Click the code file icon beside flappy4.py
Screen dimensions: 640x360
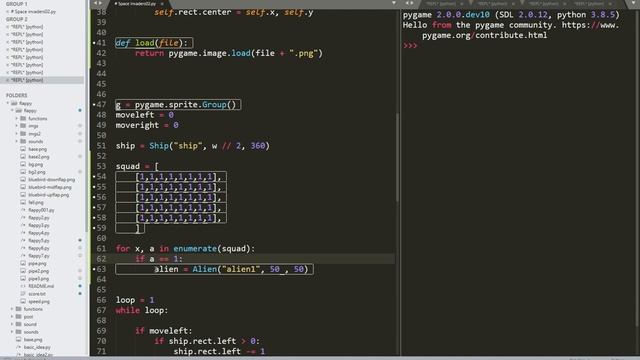tap(23, 233)
